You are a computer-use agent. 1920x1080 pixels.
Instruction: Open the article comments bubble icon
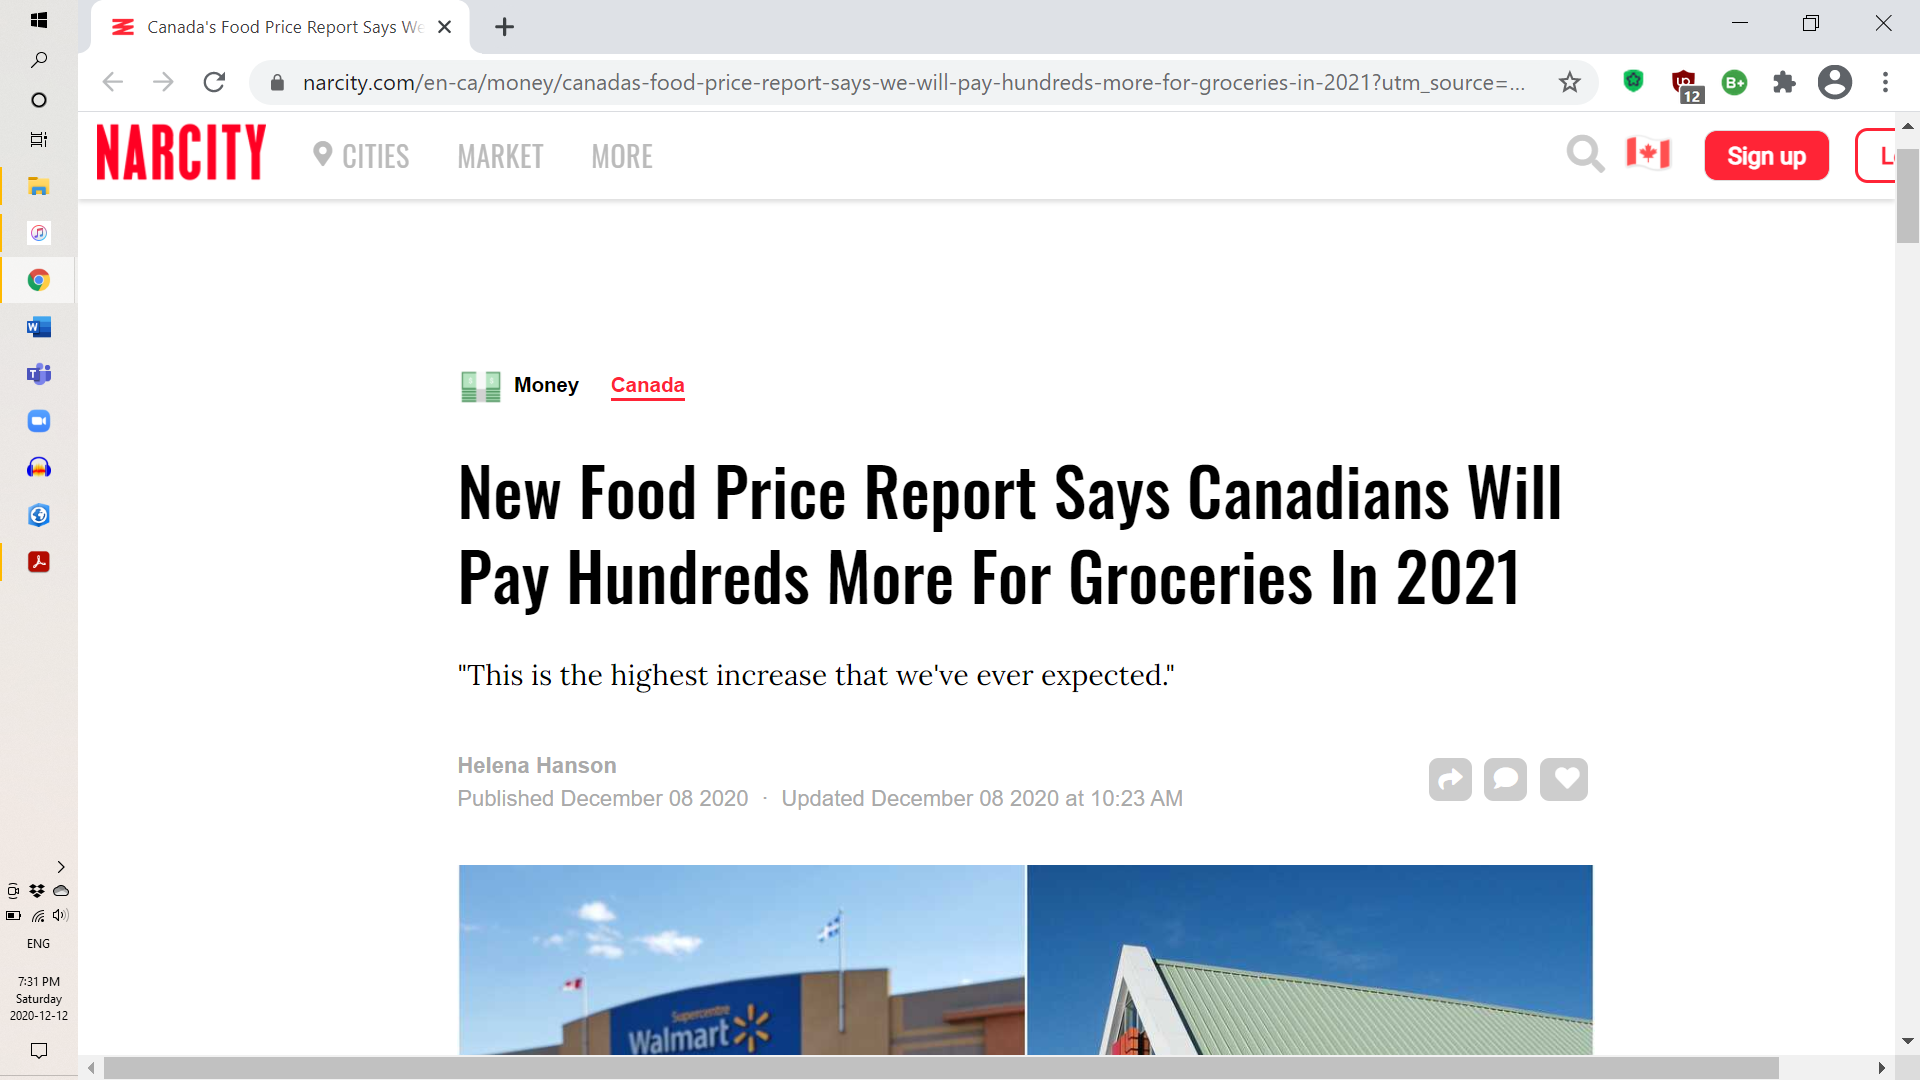pos(1505,780)
